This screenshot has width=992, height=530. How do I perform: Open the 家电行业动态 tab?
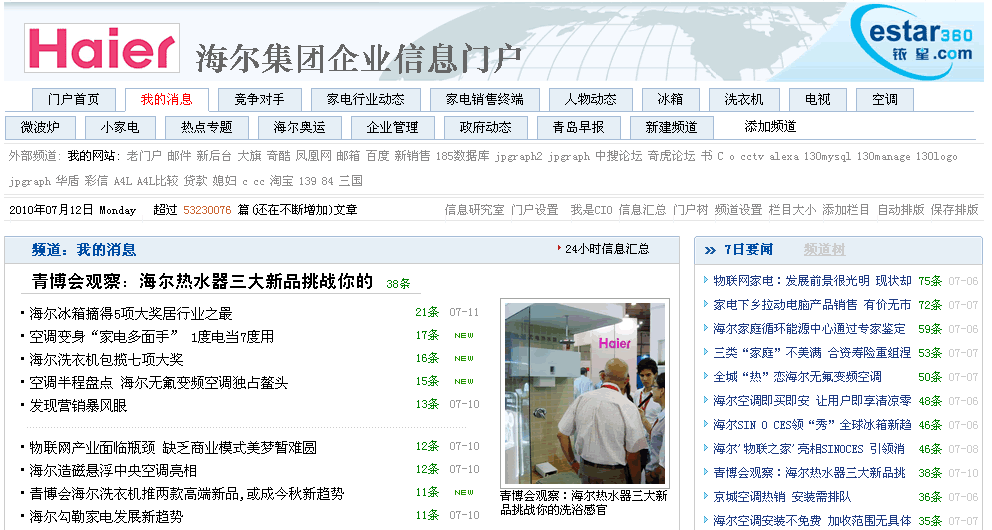click(x=366, y=99)
